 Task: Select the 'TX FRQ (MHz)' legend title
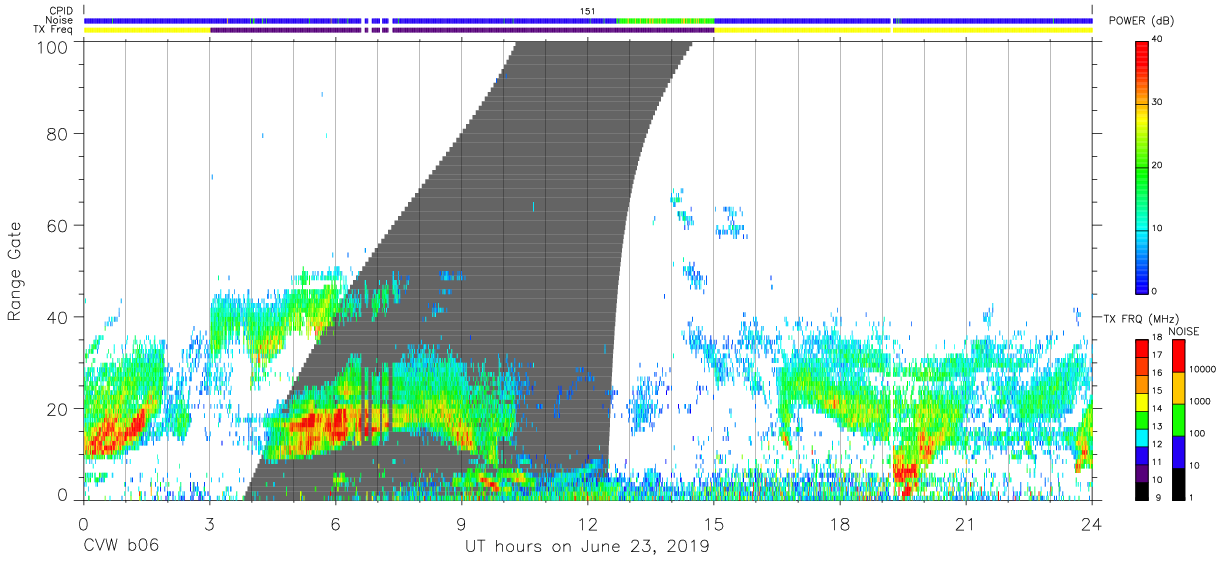click(x=1139, y=318)
